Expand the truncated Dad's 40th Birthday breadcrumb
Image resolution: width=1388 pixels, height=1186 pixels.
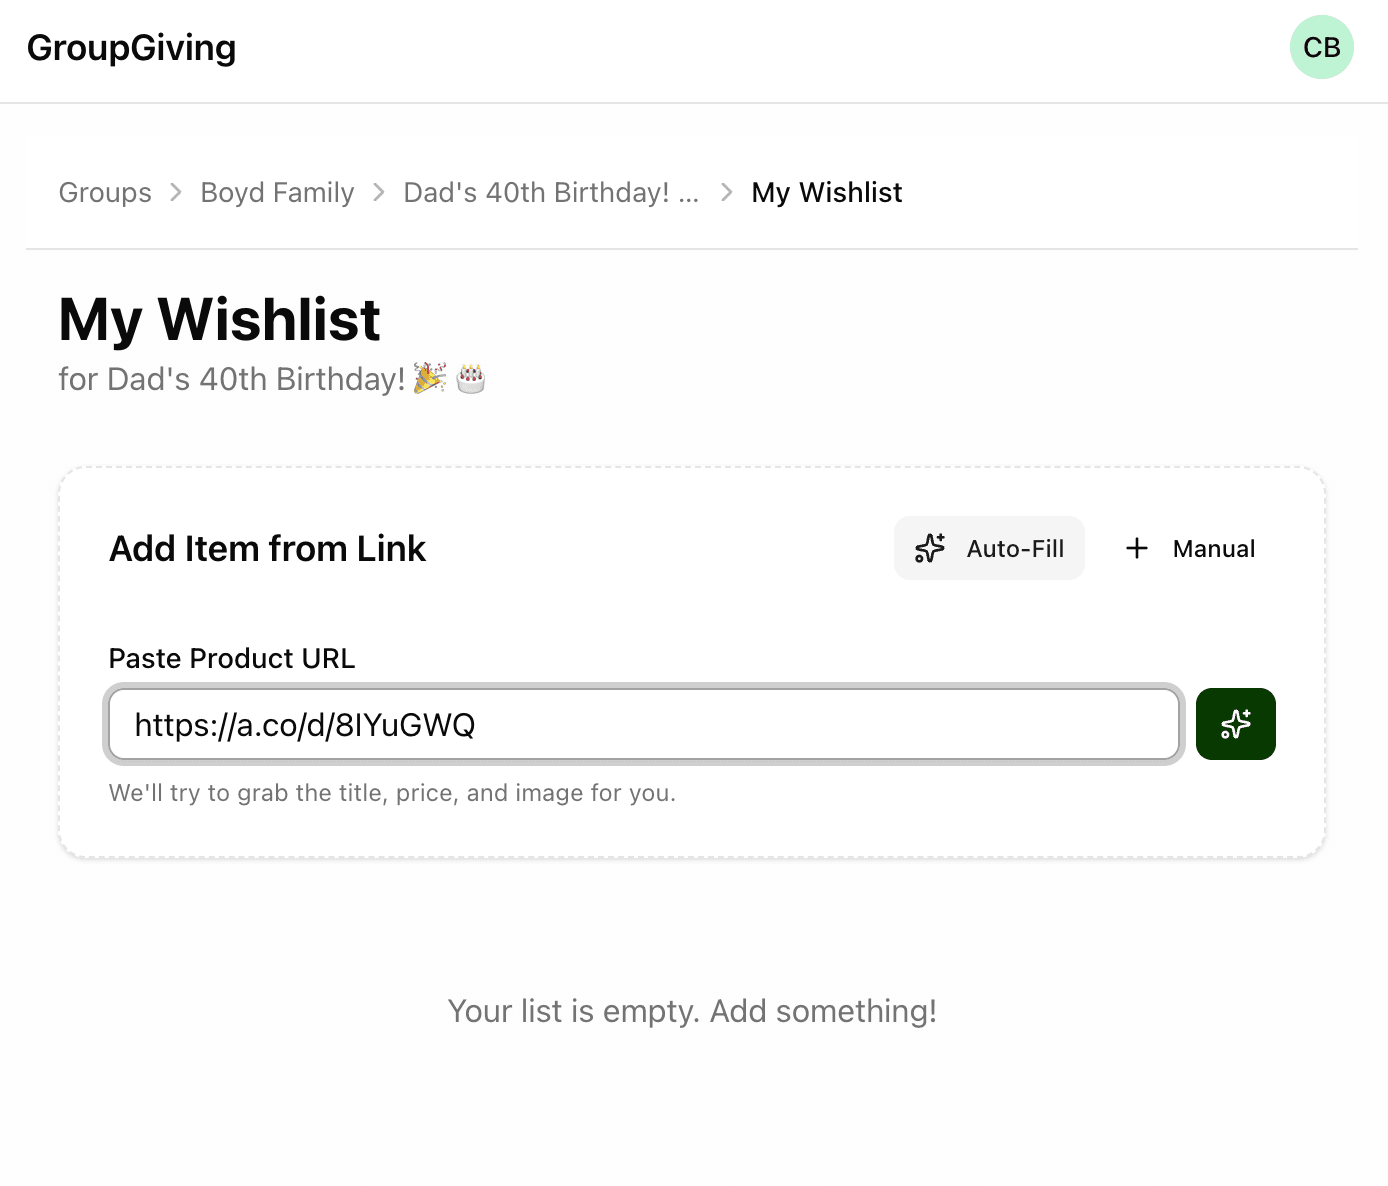(x=551, y=192)
